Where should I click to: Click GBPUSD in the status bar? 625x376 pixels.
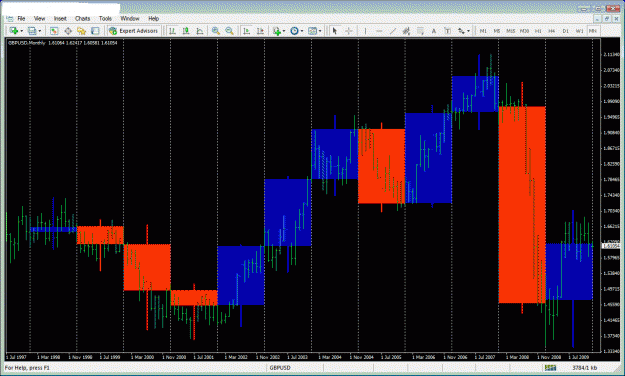coord(280,368)
